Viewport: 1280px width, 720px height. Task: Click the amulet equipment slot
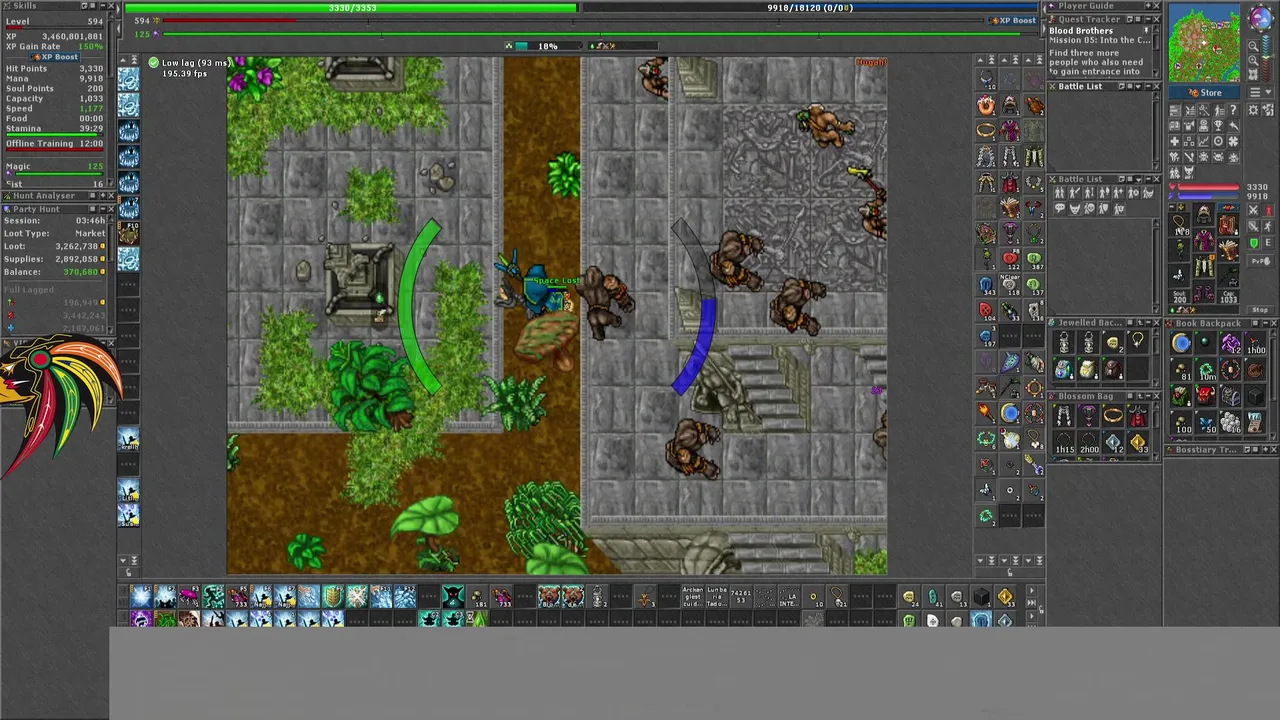click(1180, 224)
